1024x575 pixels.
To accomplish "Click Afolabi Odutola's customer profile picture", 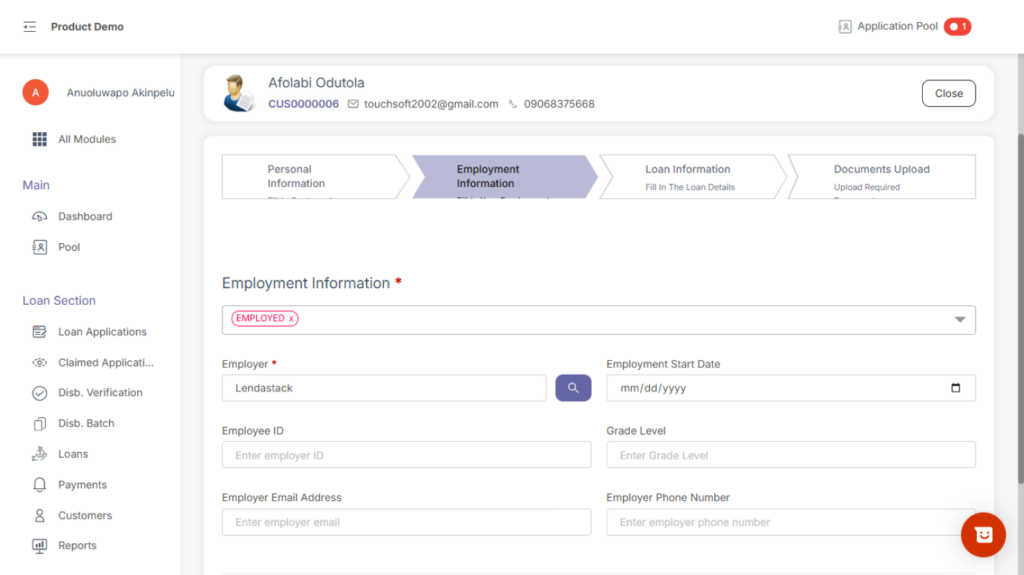I will click(x=239, y=93).
